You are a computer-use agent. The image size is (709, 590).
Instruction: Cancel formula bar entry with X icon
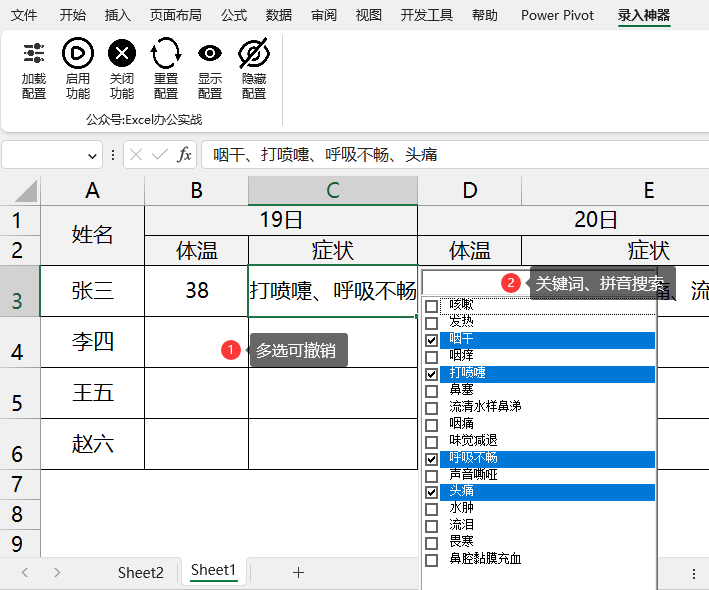click(x=136, y=155)
